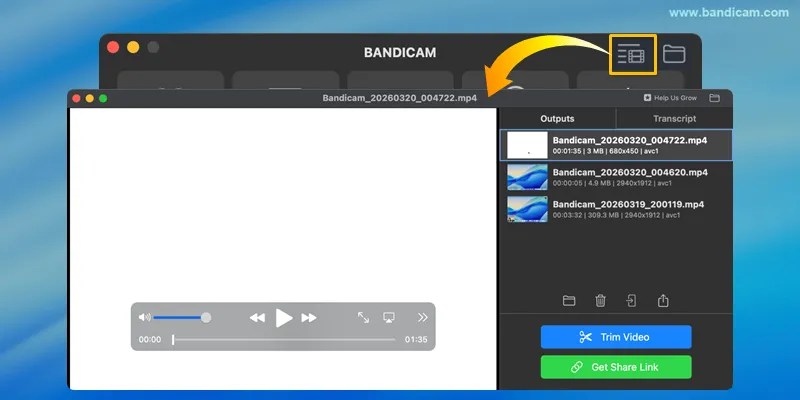Select Bandicam_20260320_004722.mp4 in the outputs list

pyautogui.click(x=616, y=145)
